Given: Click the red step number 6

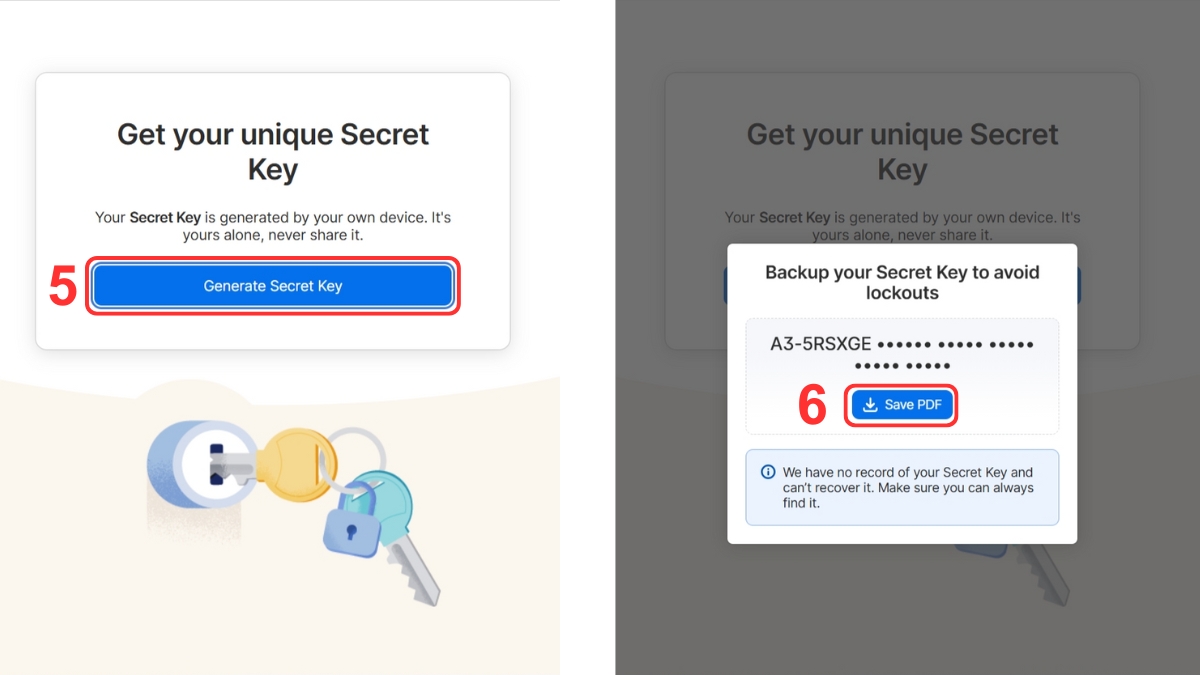Looking at the screenshot, I should pos(812,406).
